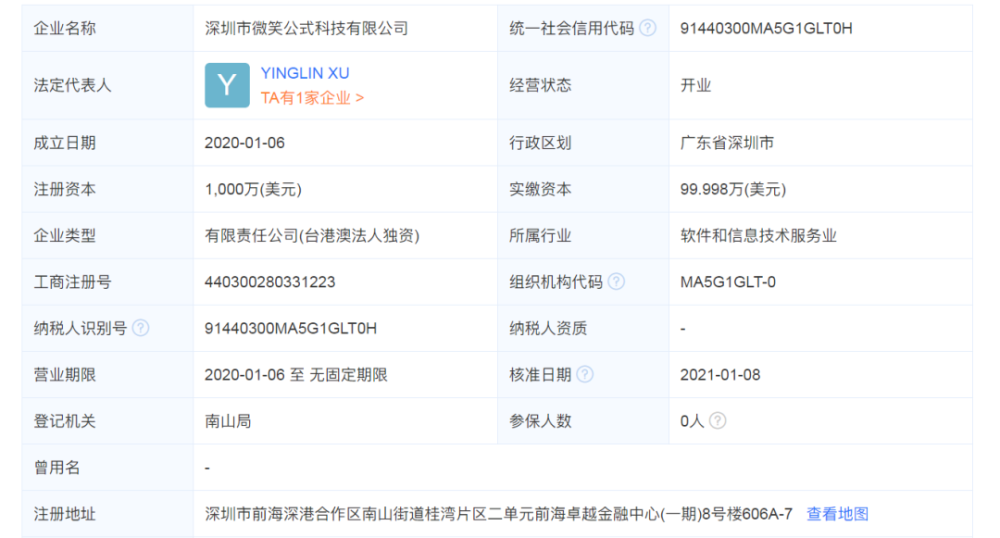Select the 统一社会信用代码 label text
This screenshot has width=1000, height=538.
[571, 28]
